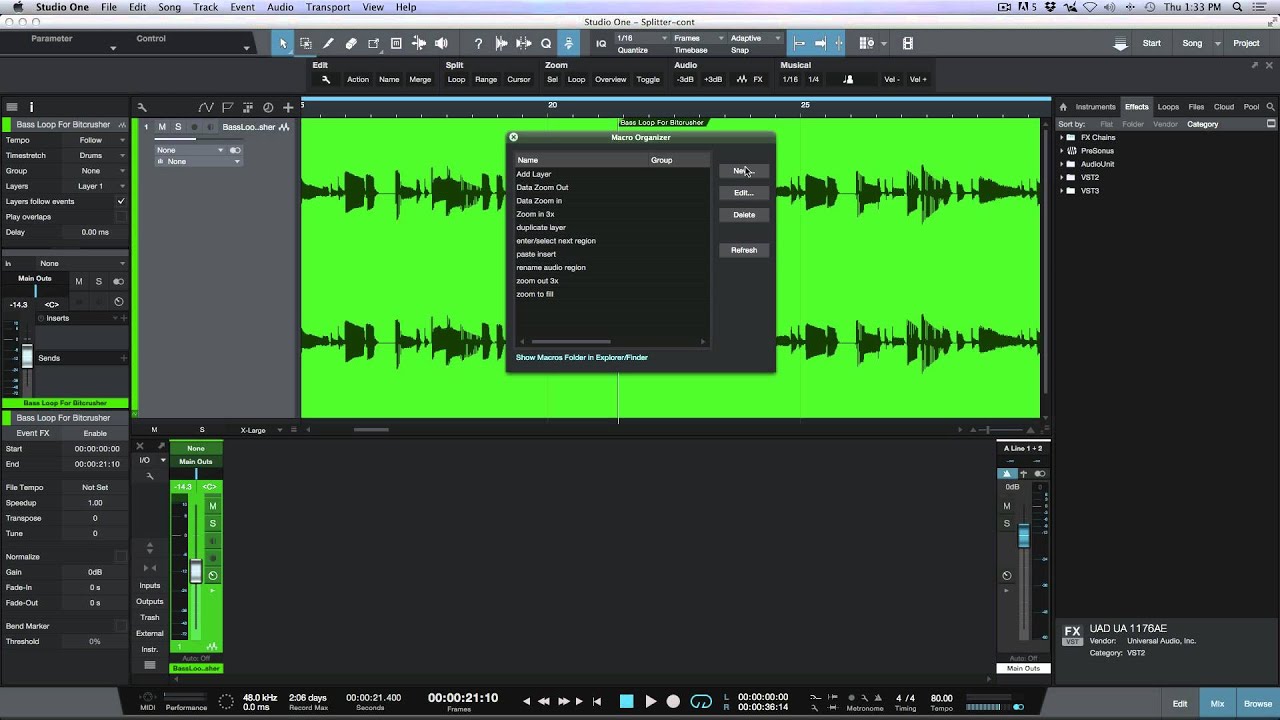
Task: Click the record button in transport
Action: [x=674, y=701]
